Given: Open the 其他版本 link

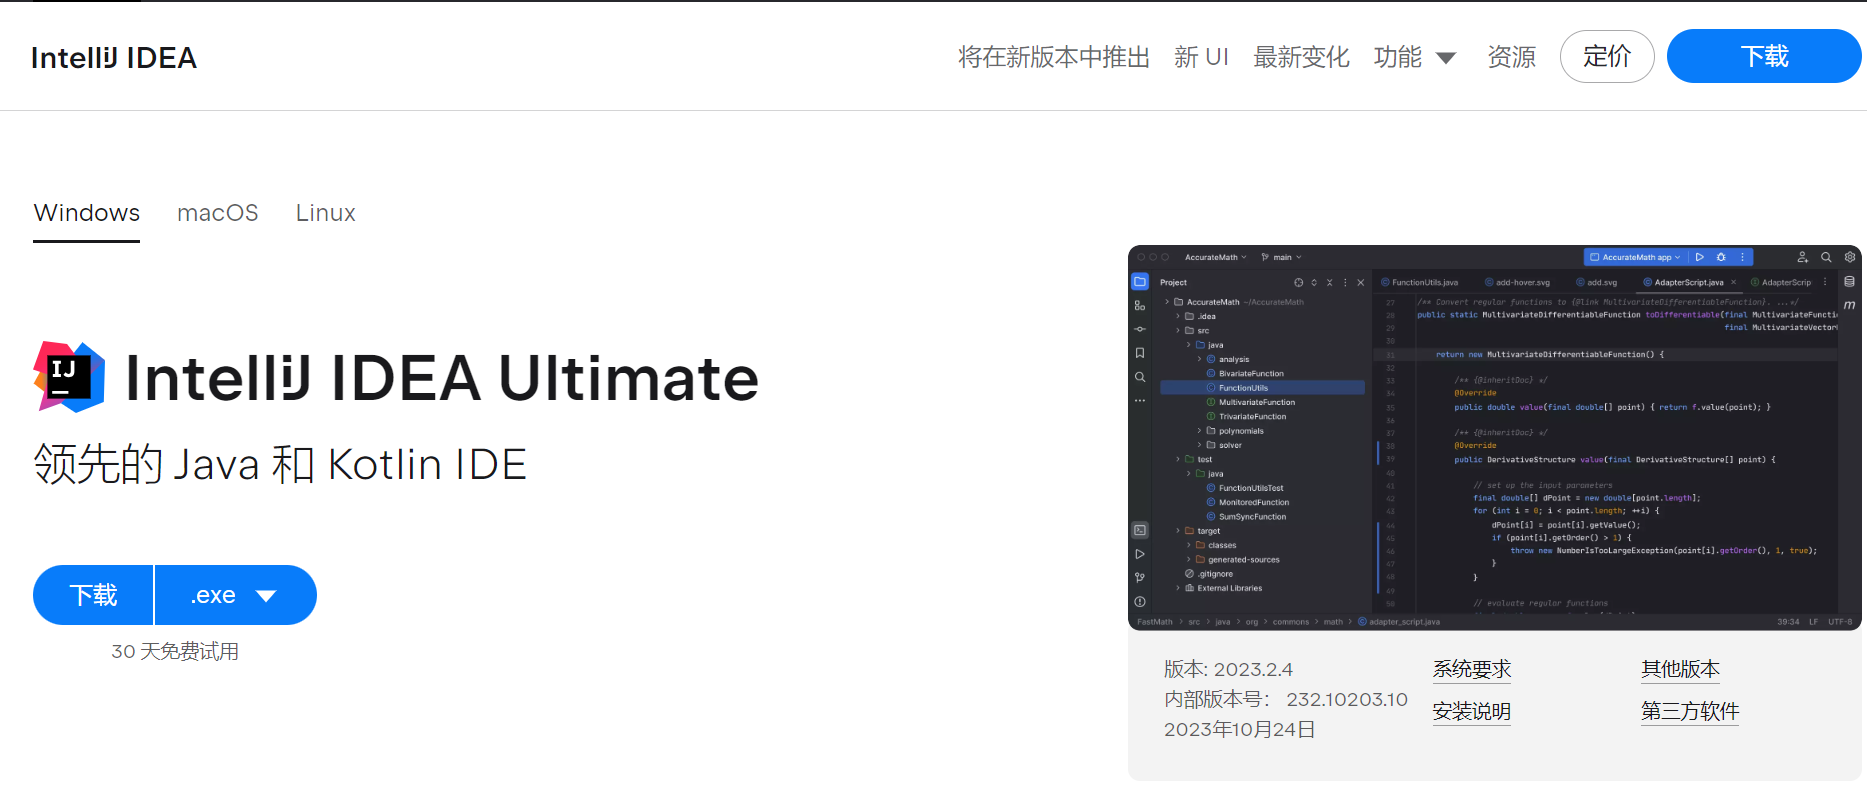Looking at the screenshot, I should coord(1680,669).
